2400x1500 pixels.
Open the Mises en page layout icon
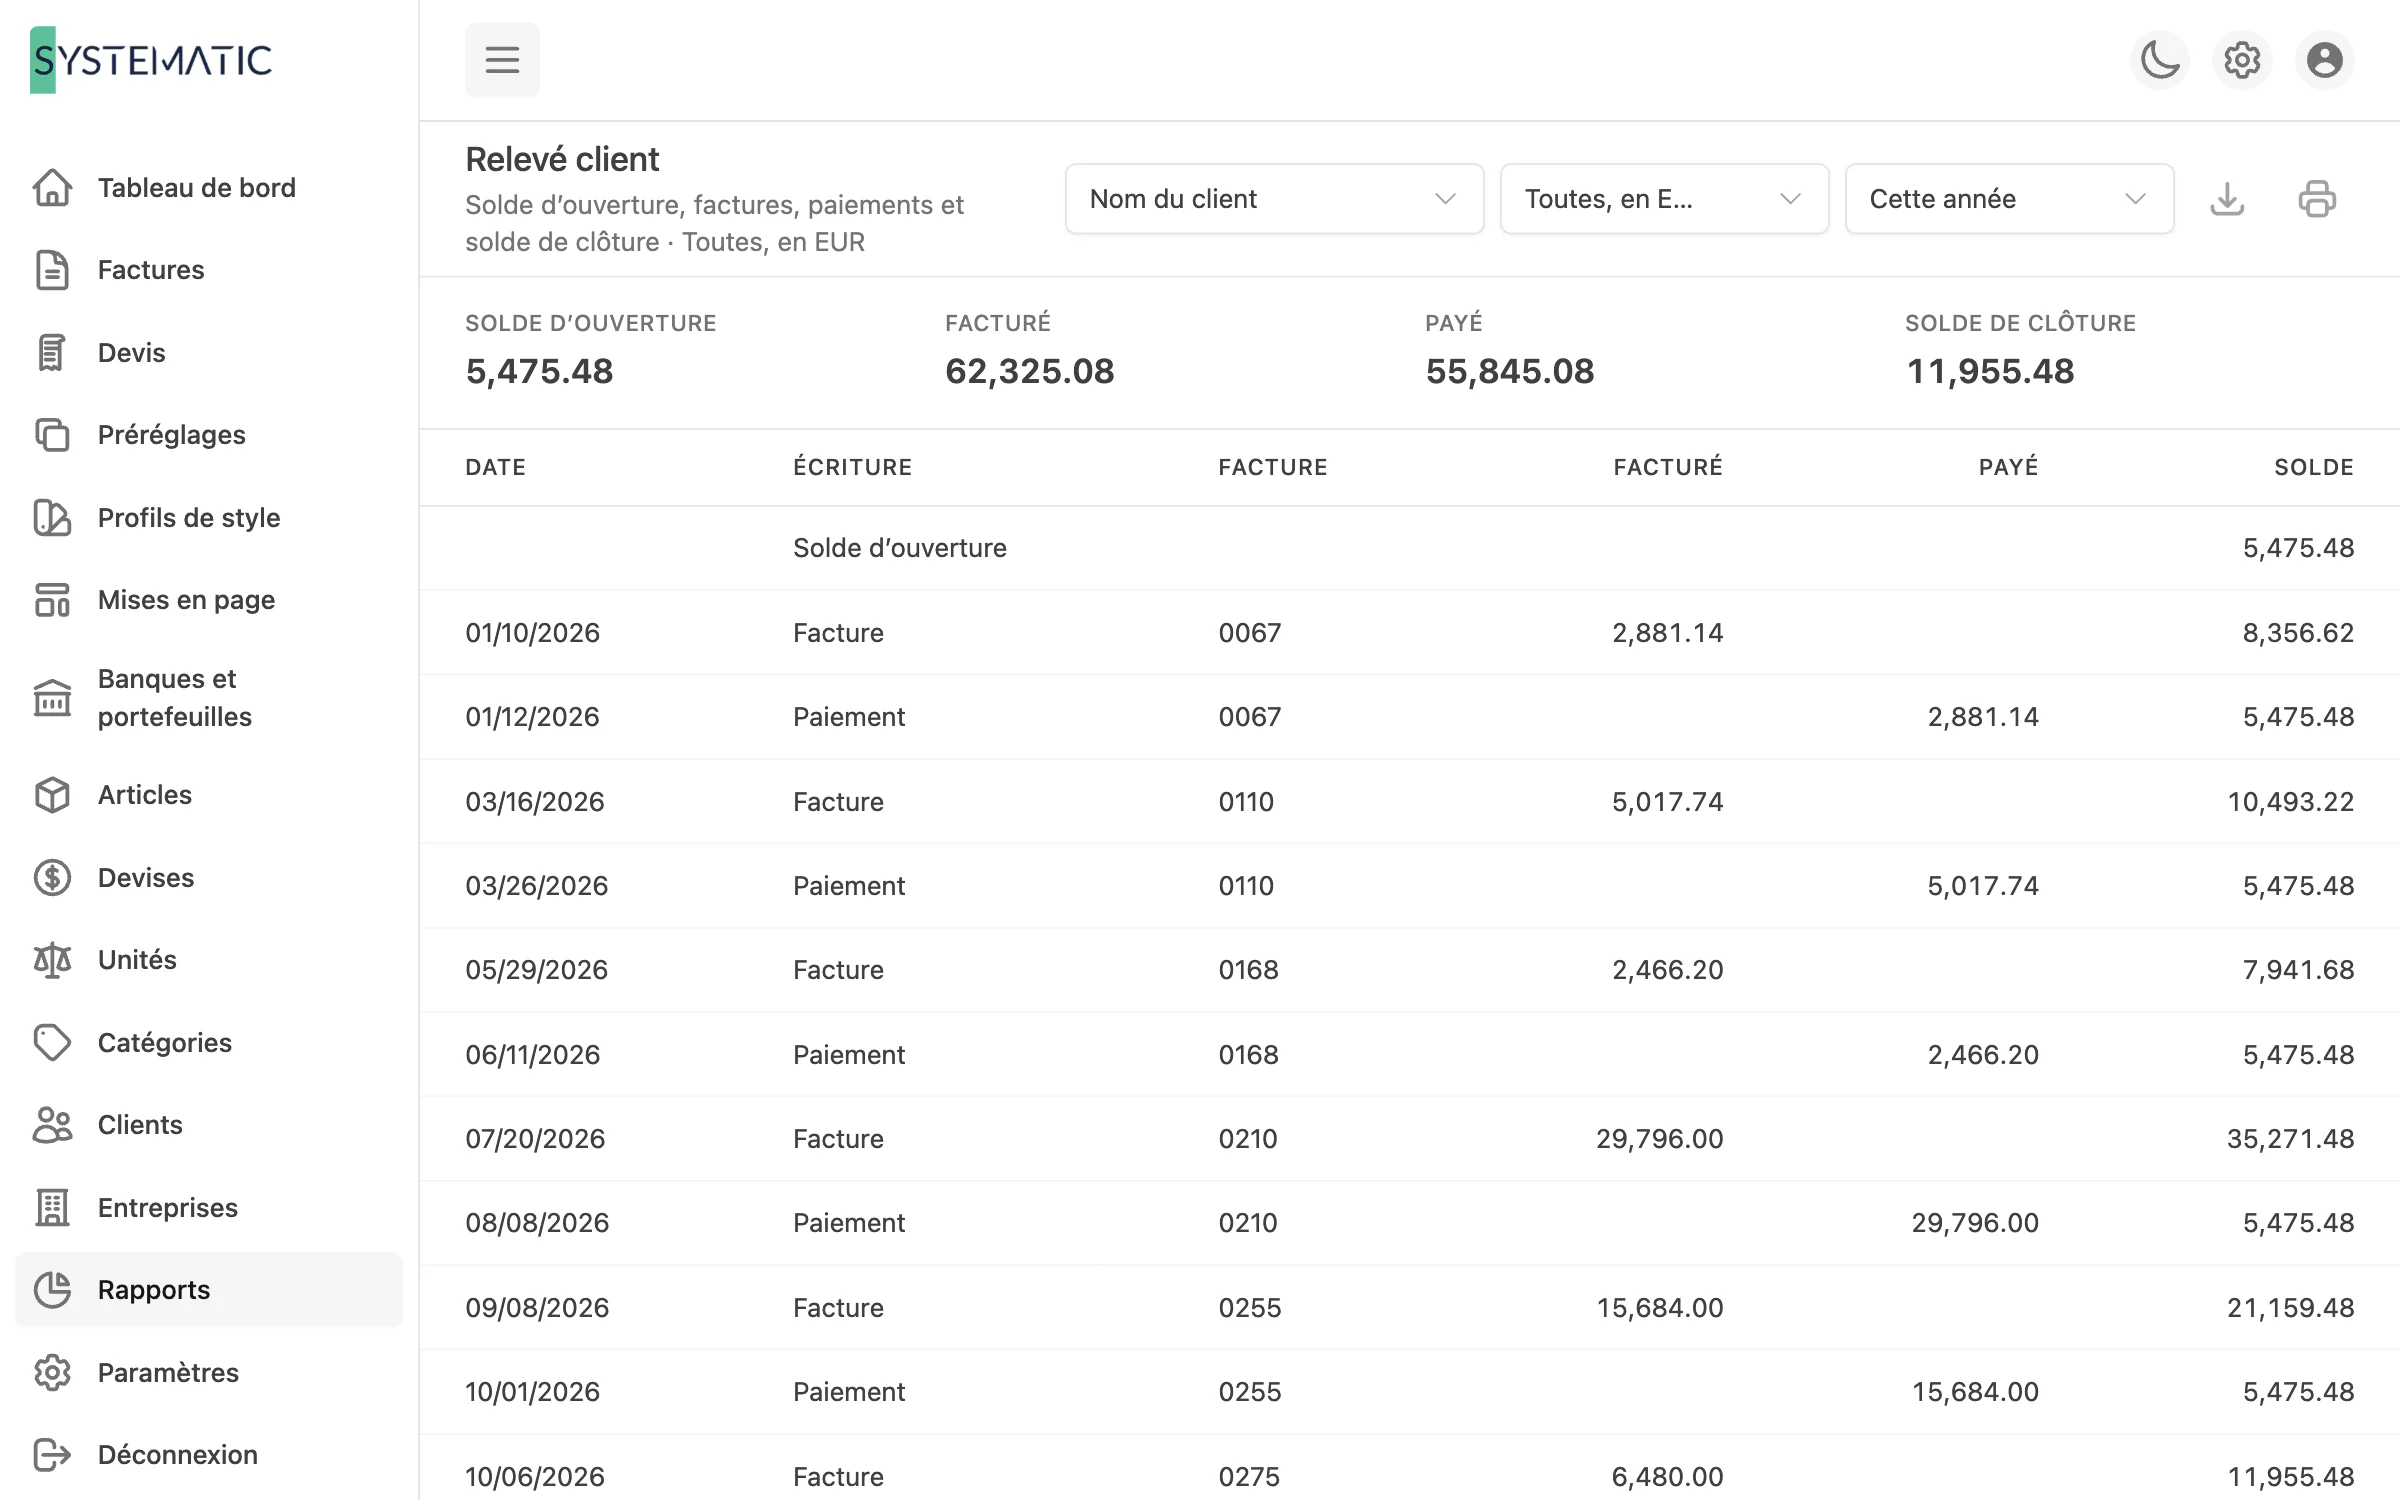52,600
